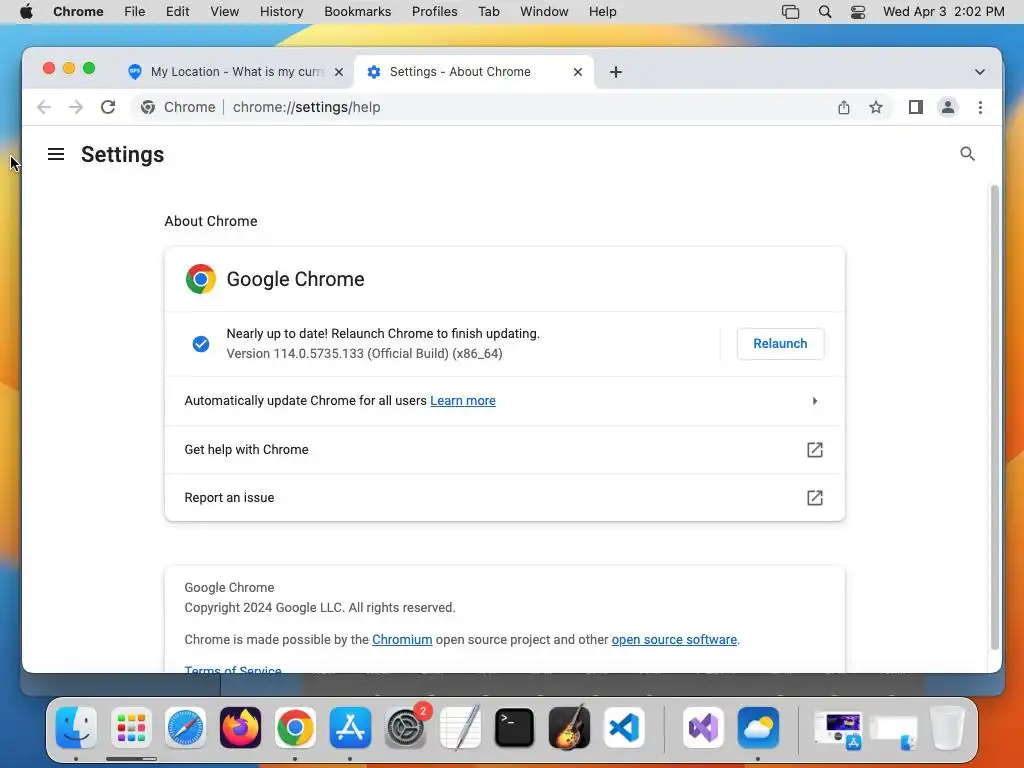Open the Chromium link

(402, 640)
